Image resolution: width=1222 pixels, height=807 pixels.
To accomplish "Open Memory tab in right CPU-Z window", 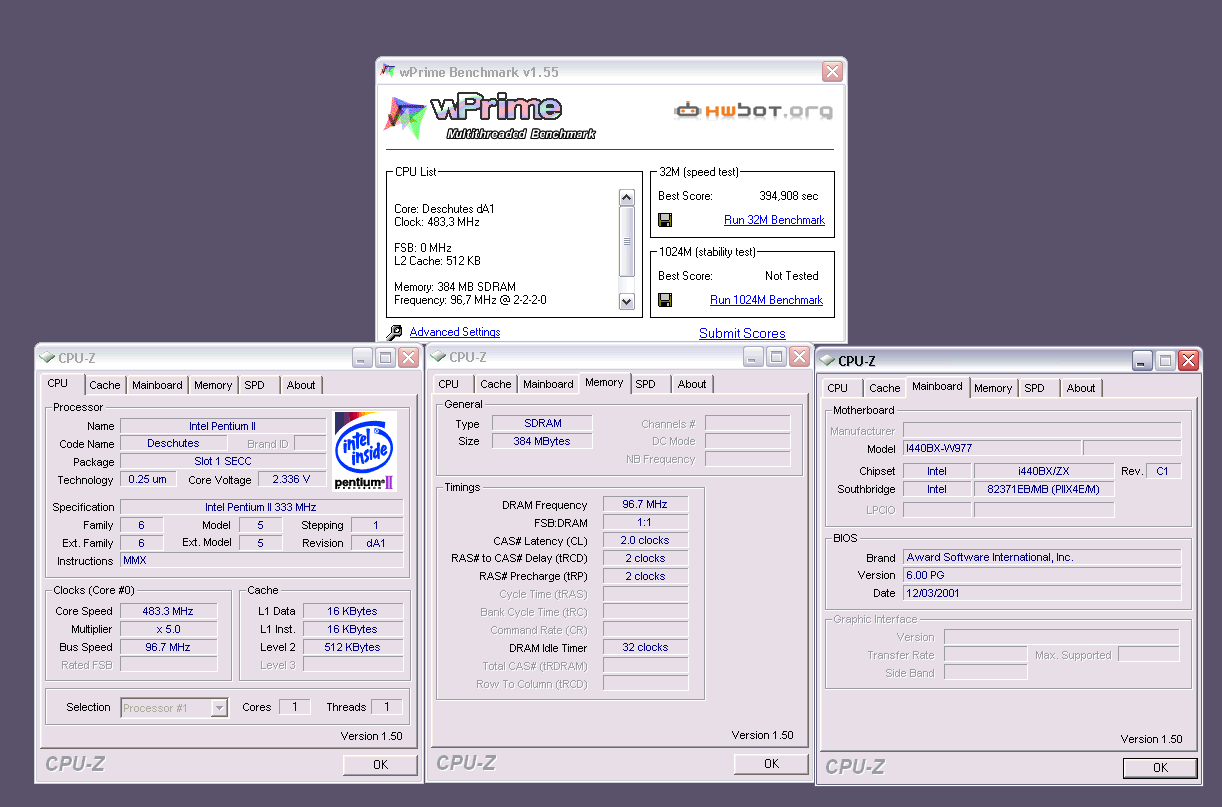I will tap(993, 388).
